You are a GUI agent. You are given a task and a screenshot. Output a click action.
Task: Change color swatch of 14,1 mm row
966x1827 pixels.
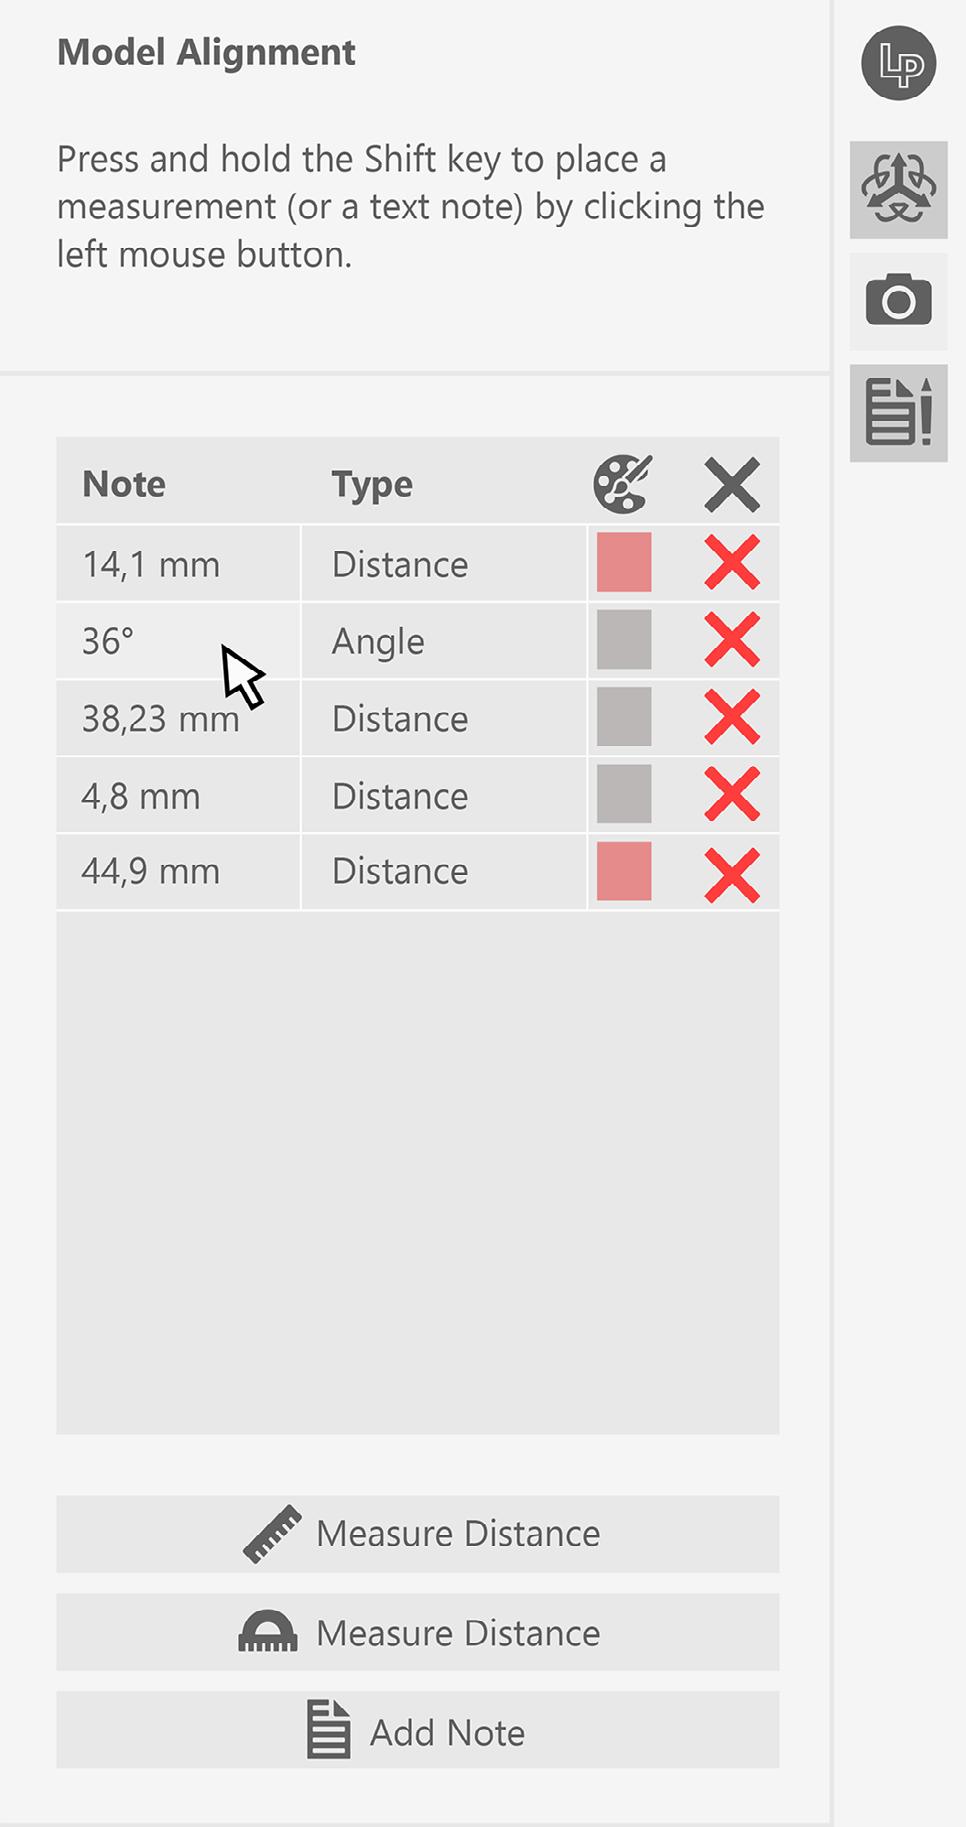coord(624,562)
